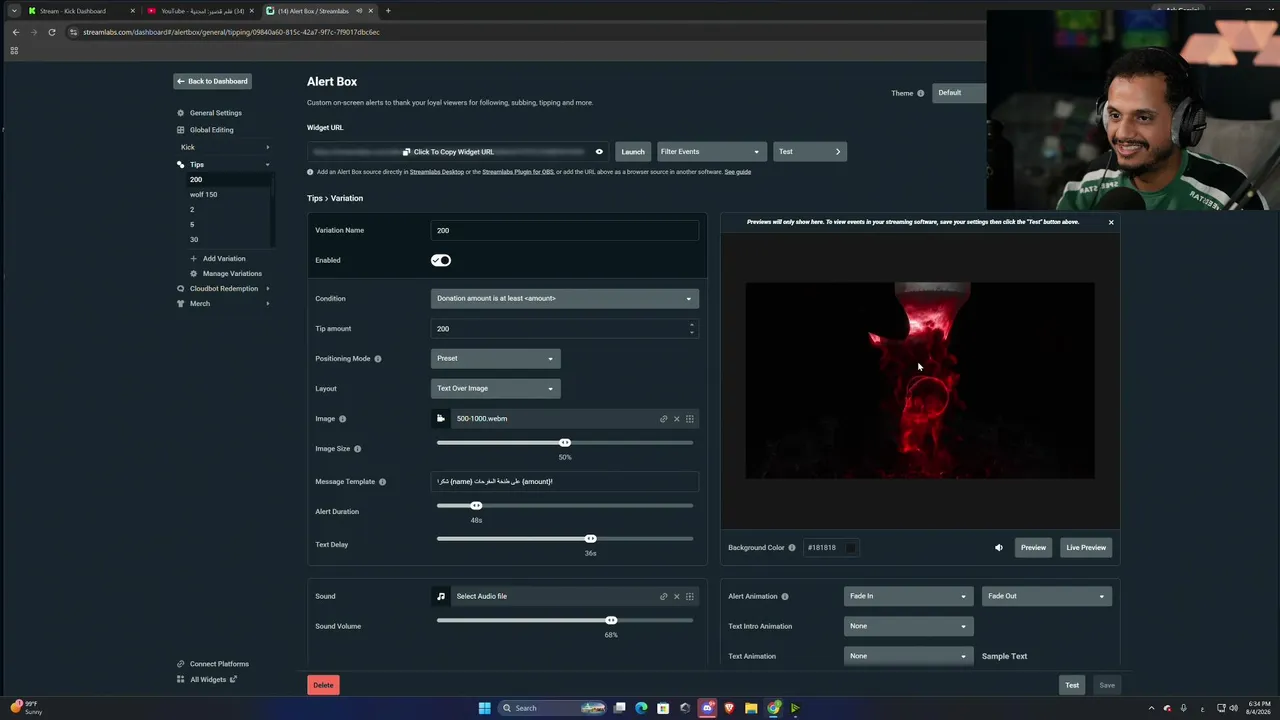Expand the Merch section in sidebar
The image size is (1280, 720).
pos(224,304)
